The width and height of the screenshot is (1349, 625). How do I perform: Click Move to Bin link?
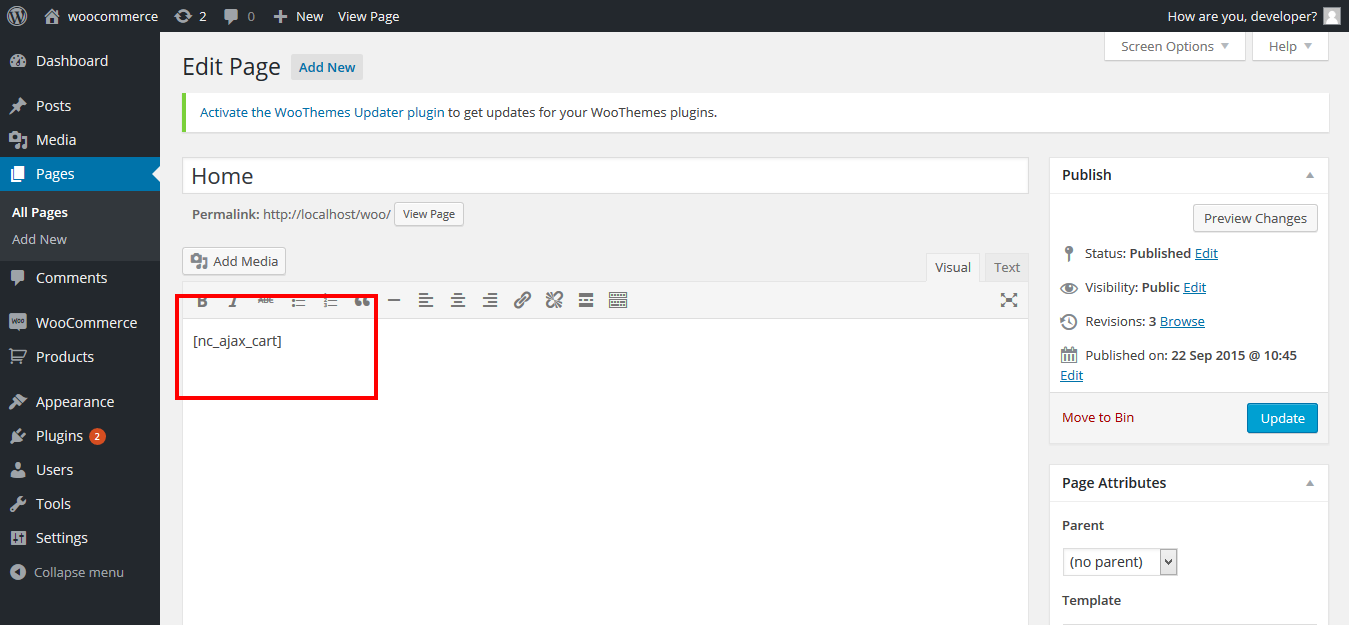tap(1098, 417)
